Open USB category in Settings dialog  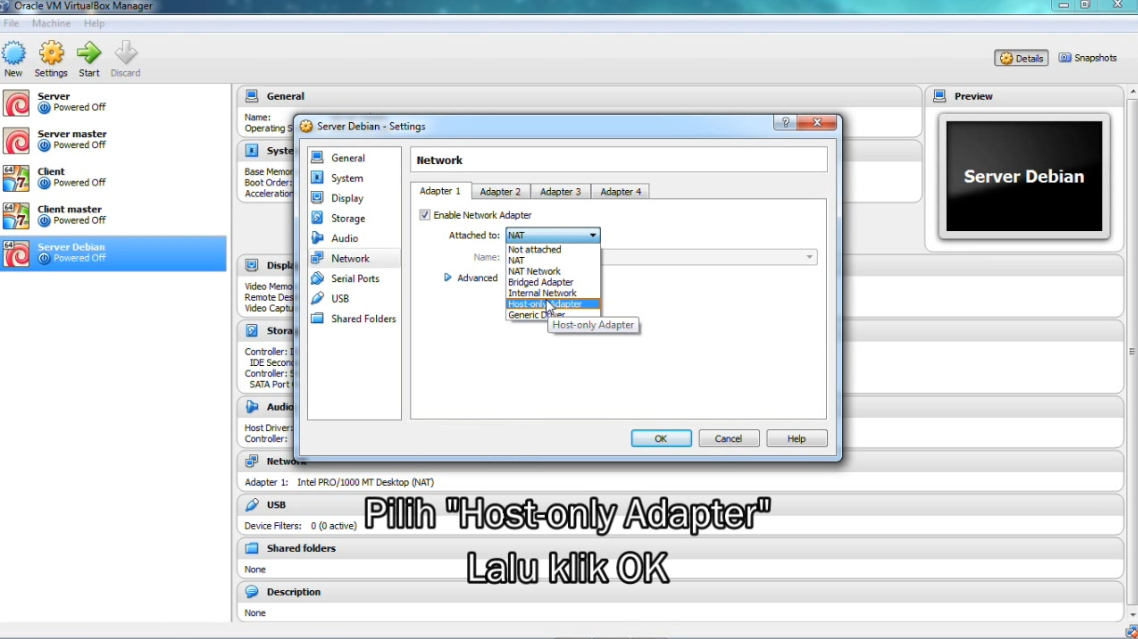pyautogui.click(x=354, y=298)
